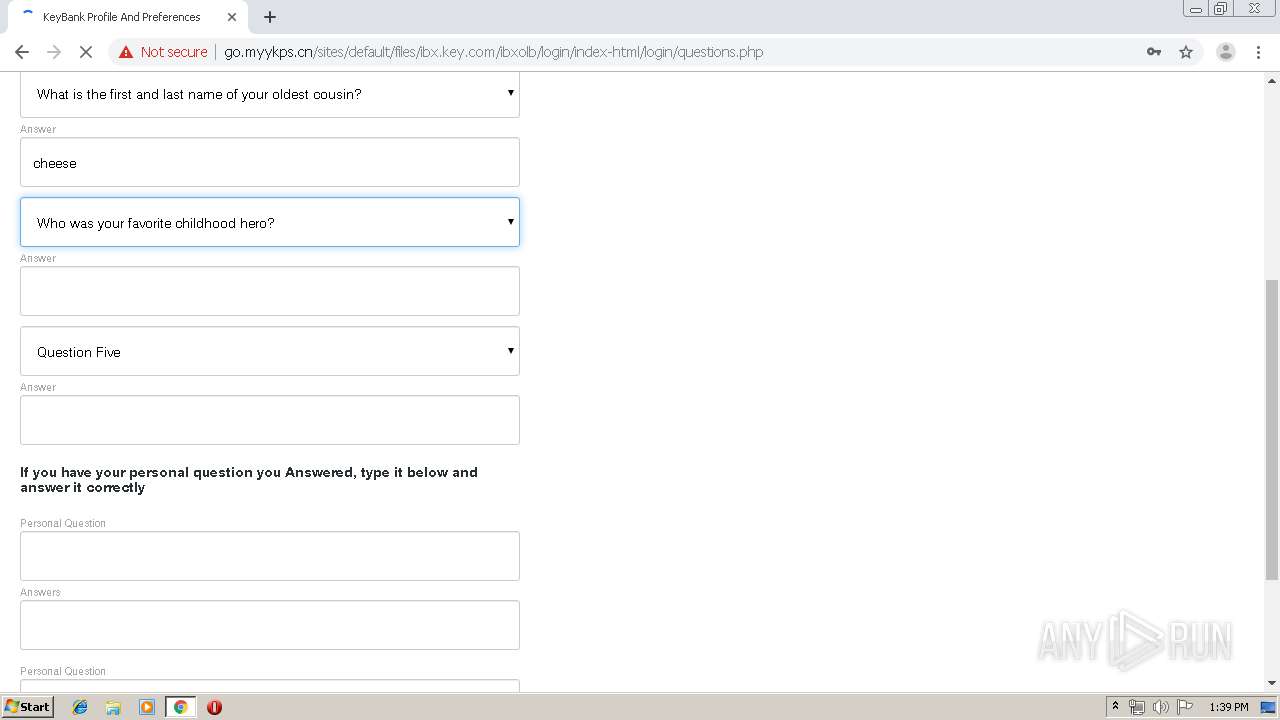1280x720 pixels.
Task: Click the volume speaker tray icon
Action: coord(1161,707)
